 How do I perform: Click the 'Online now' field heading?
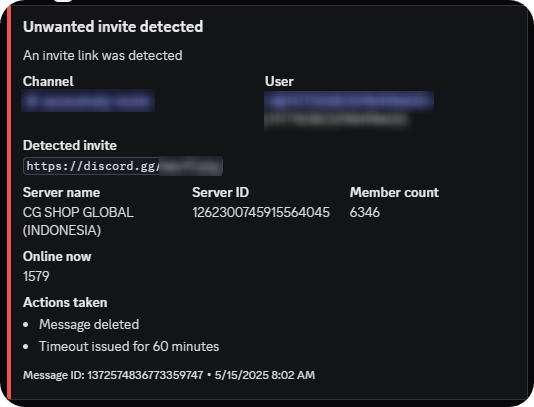57,256
